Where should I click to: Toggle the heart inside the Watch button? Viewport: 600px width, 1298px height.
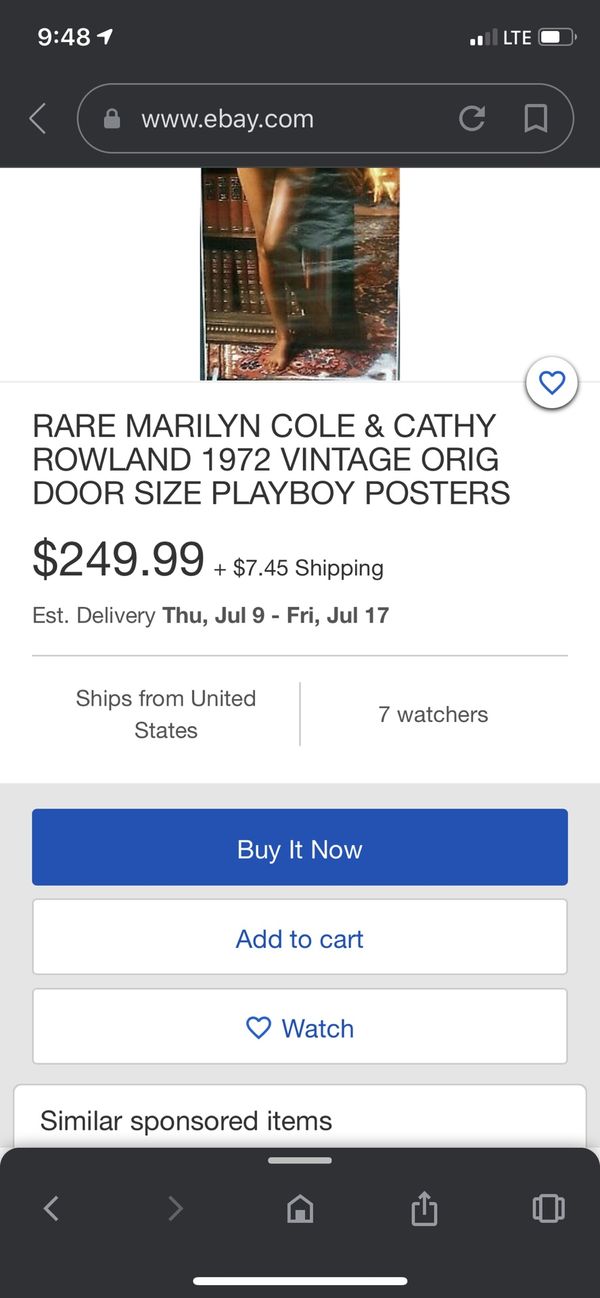point(258,1028)
